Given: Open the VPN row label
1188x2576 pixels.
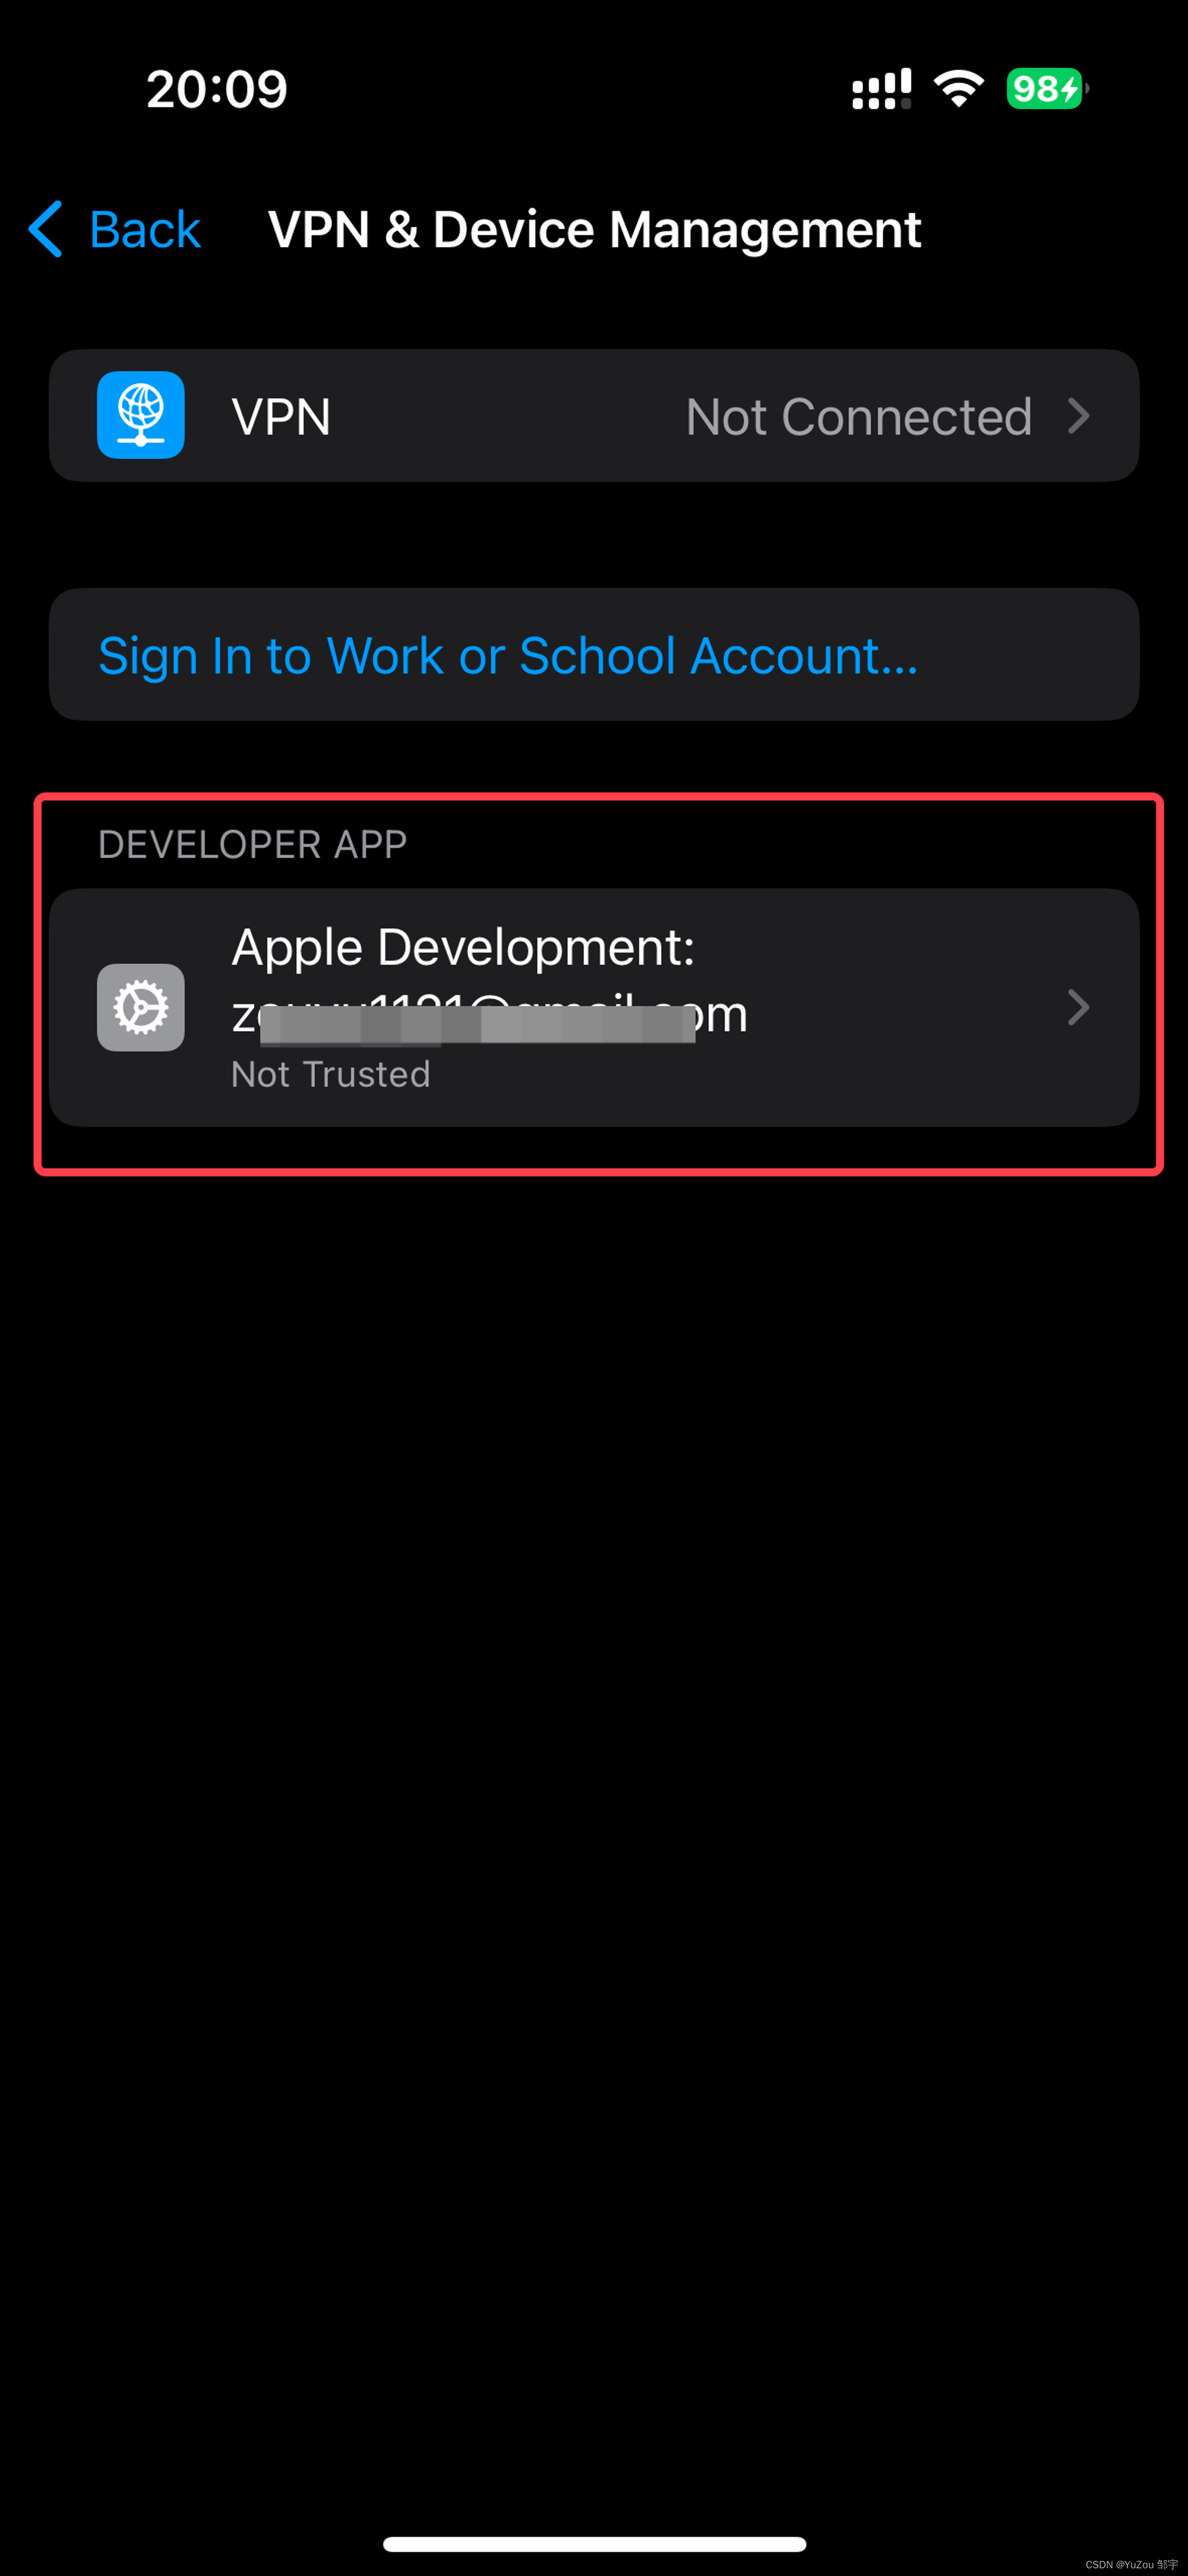Looking at the screenshot, I should click(281, 416).
